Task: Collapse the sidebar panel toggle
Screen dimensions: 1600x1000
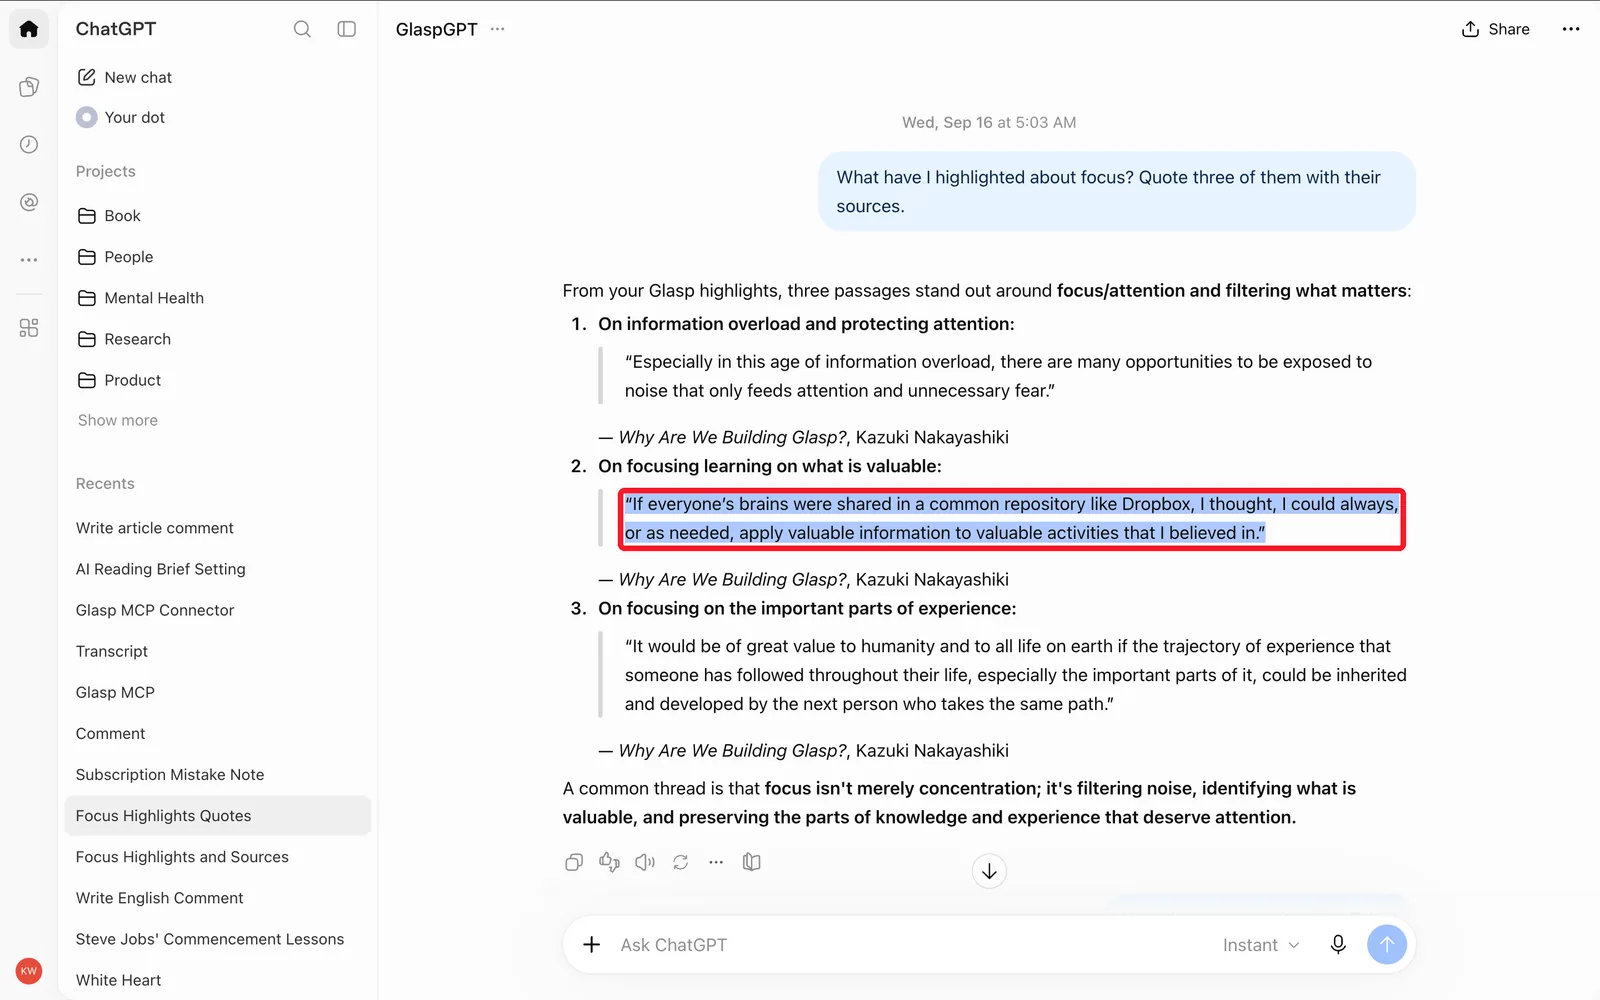Action: (x=347, y=29)
